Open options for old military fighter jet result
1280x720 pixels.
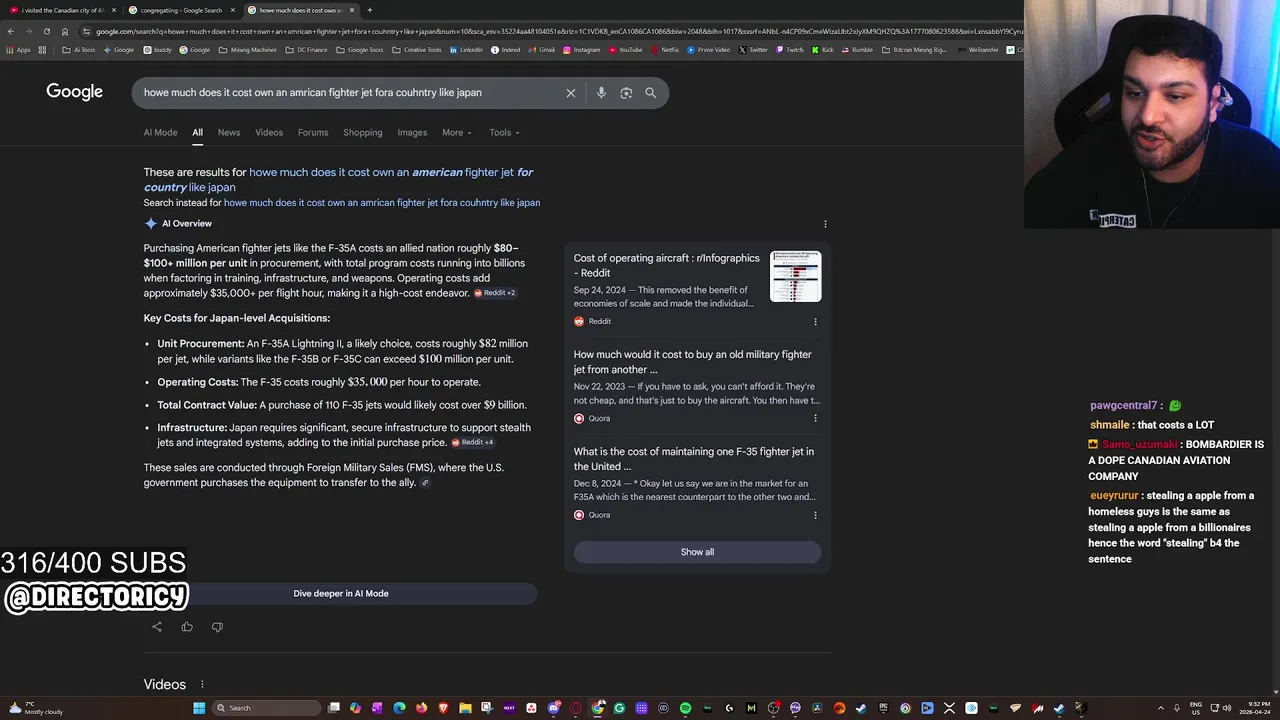tap(815, 418)
